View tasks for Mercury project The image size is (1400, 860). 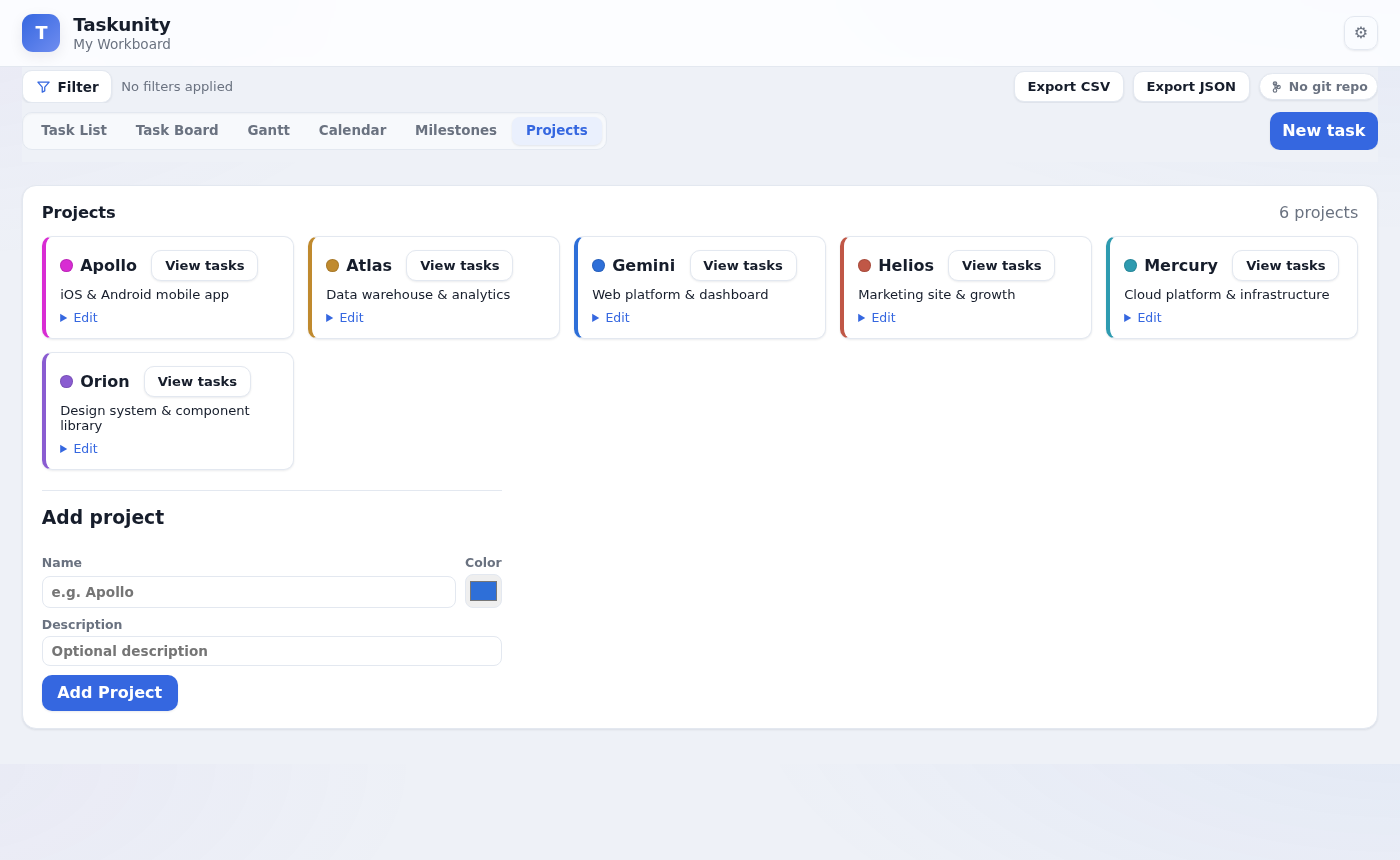point(1286,266)
